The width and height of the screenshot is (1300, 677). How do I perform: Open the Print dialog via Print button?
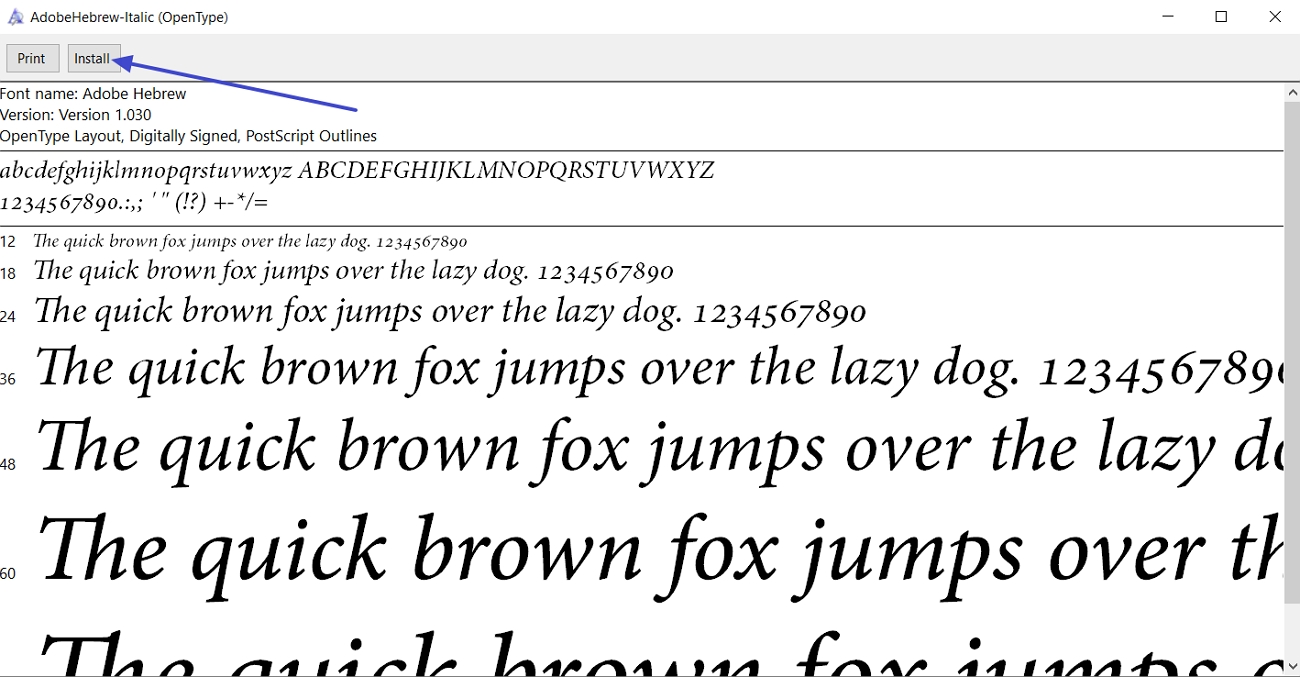(x=32, y=58)
